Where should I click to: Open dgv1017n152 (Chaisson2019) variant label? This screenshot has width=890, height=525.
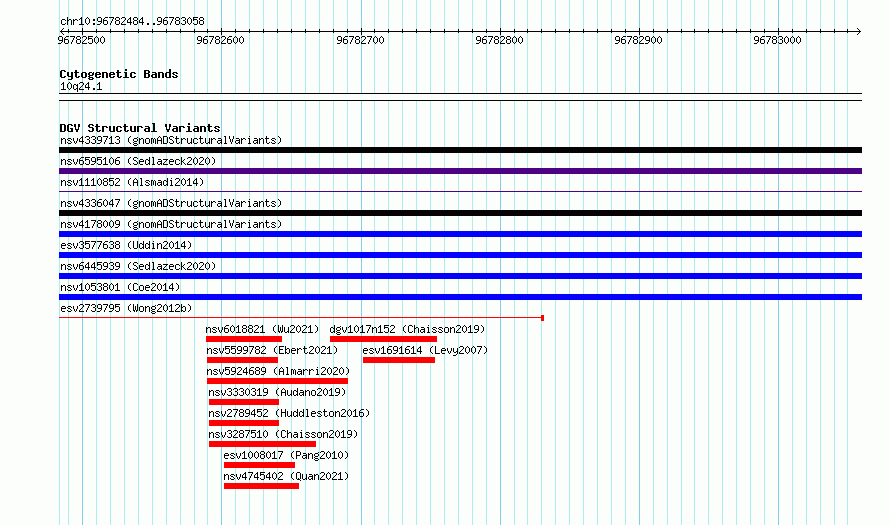pos(408,329)
